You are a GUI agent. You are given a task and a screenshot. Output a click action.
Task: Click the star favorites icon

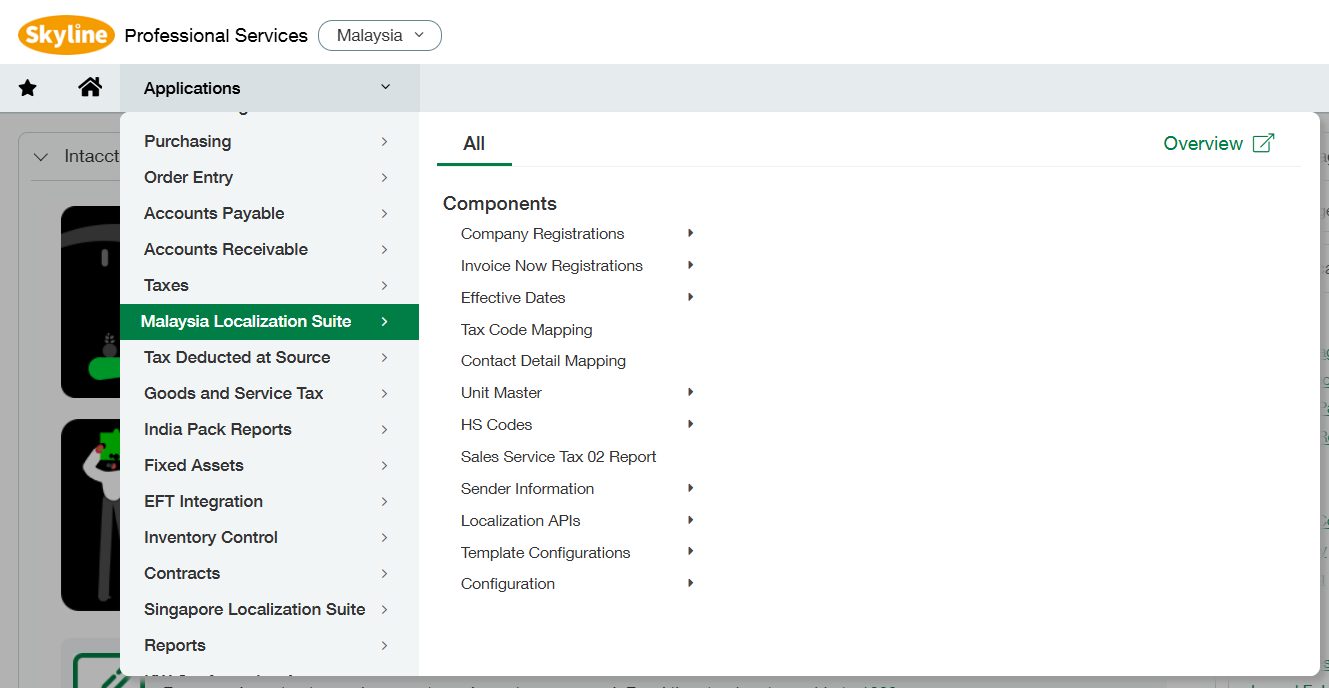pyautogui.click(x=27, y=87)
